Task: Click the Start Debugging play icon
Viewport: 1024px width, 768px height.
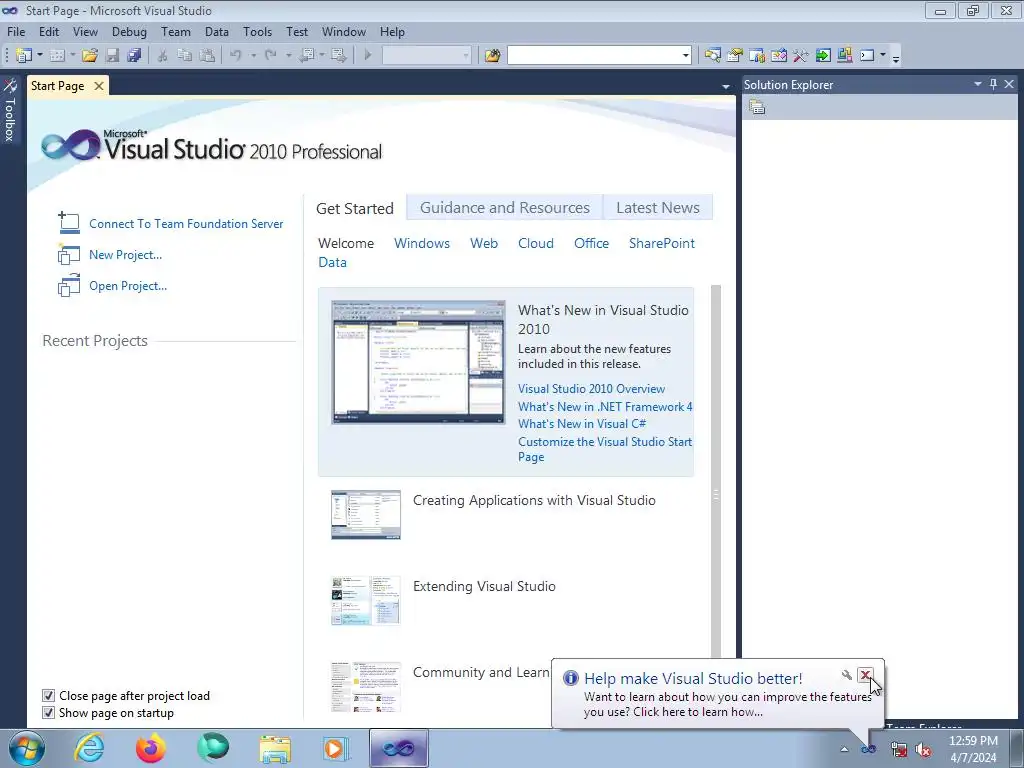Action: tap(368, 56)
